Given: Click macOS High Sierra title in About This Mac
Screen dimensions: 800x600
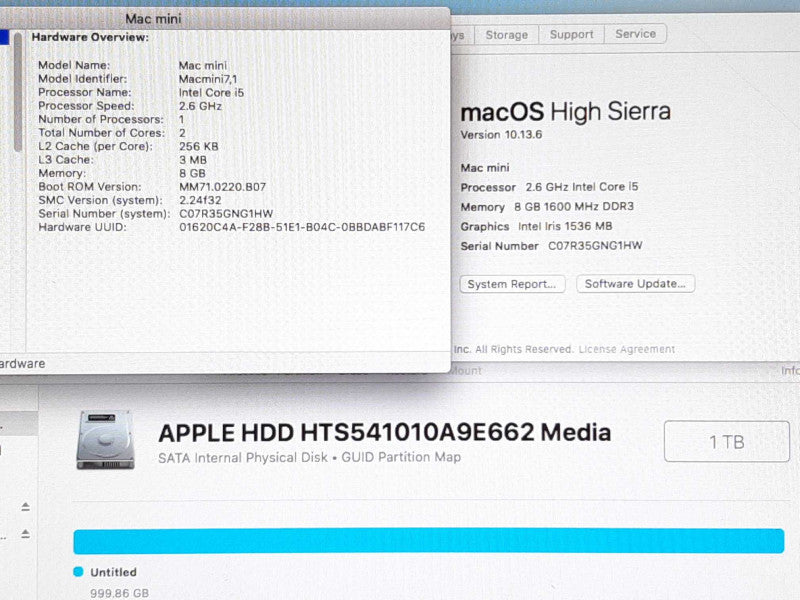Looking at the screenshot, I should click(565, 112).
